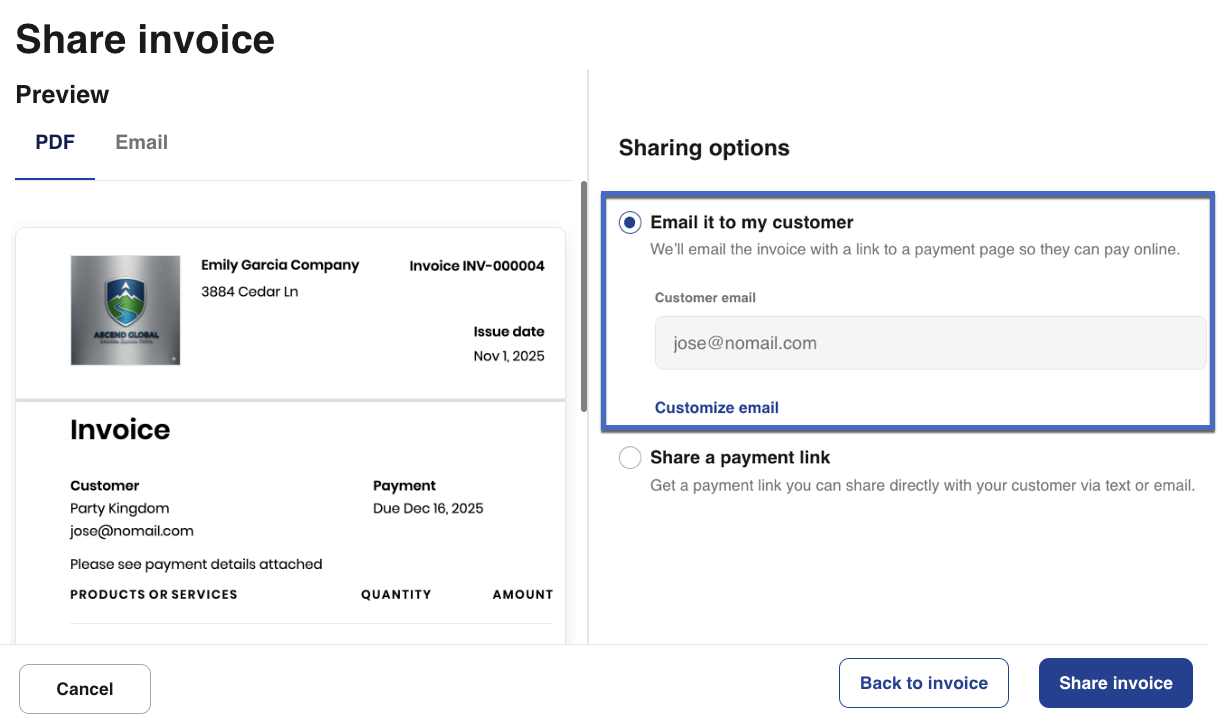
Task: Click invoice number INV-000004 in preview
Action: pyautogui.click(x=477, y=266)
